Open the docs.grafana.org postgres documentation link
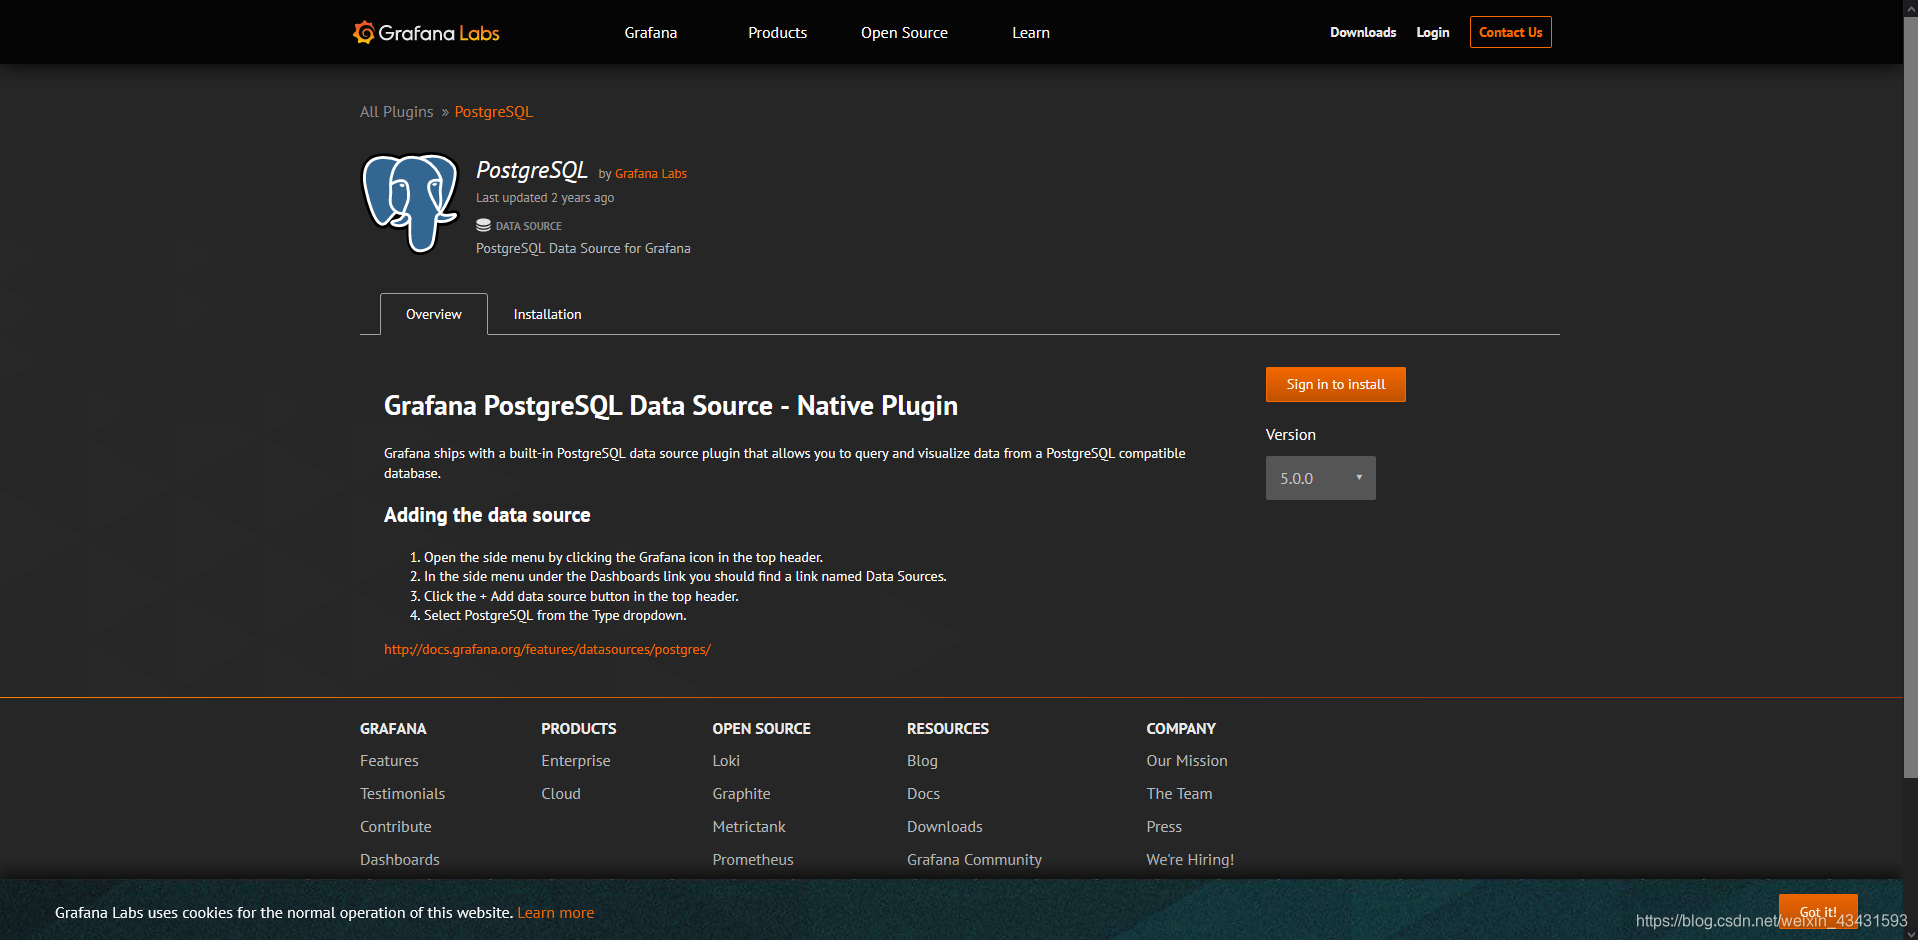Screen dimensions: 1918x940 pyautogui.click(x=547, y=649)
